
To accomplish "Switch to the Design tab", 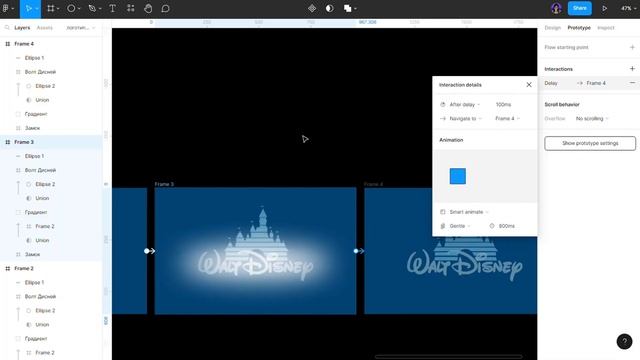I will (x=552, y=28).
